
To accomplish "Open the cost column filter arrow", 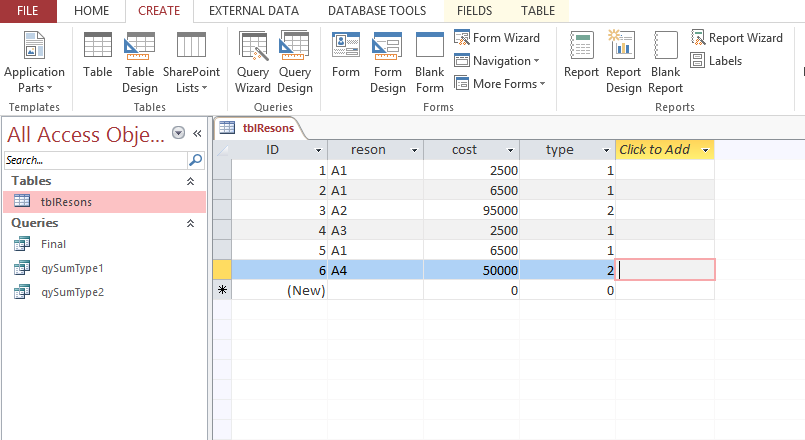I will coord(509,150).
